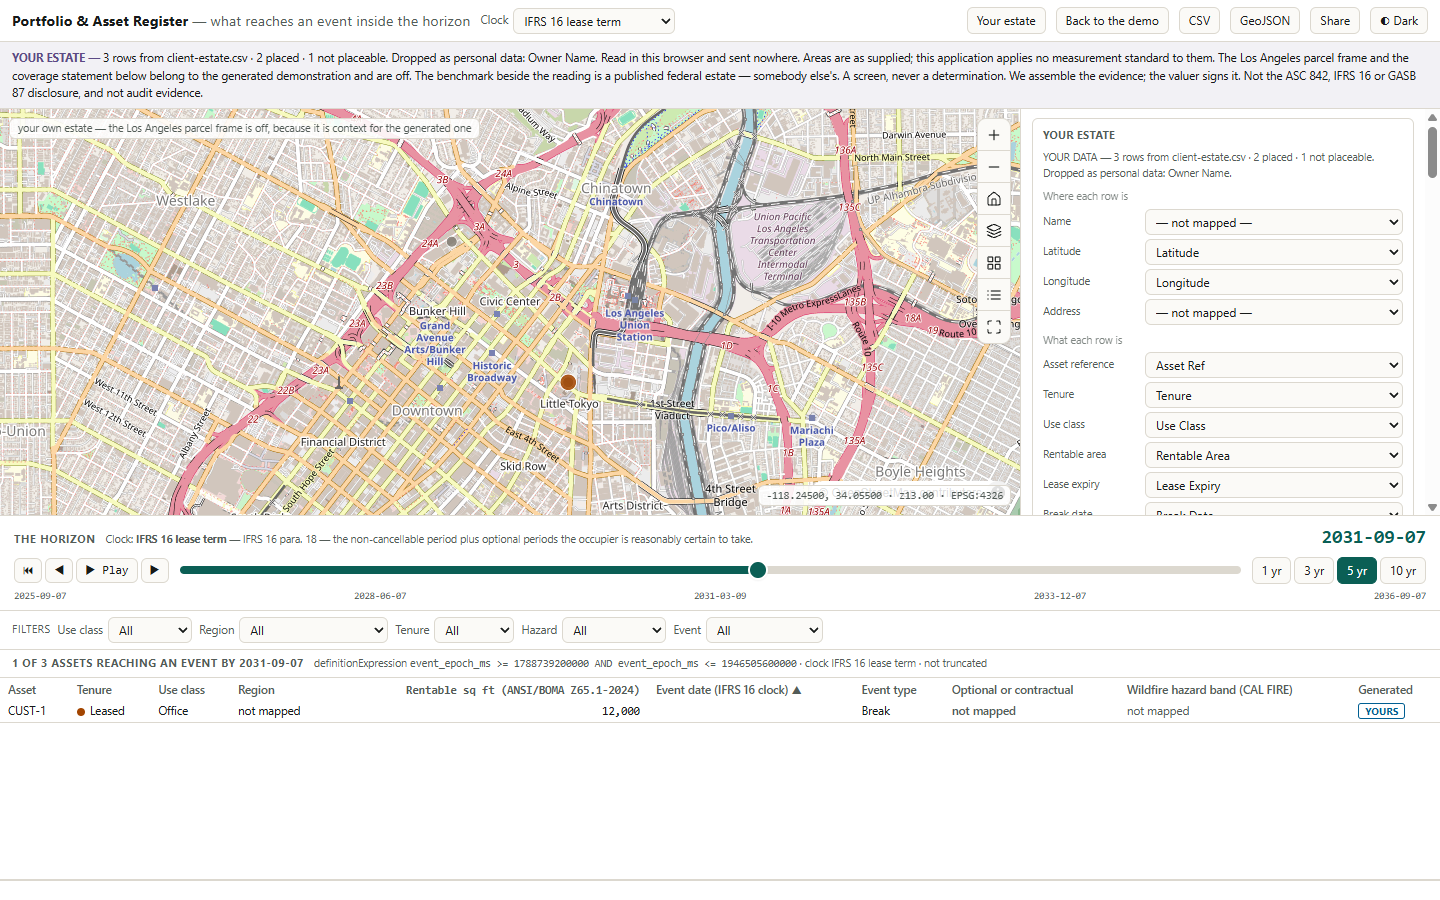Export data as CSV
Viewport: 1440px width, 900px height.
[x=1199, y=21]
